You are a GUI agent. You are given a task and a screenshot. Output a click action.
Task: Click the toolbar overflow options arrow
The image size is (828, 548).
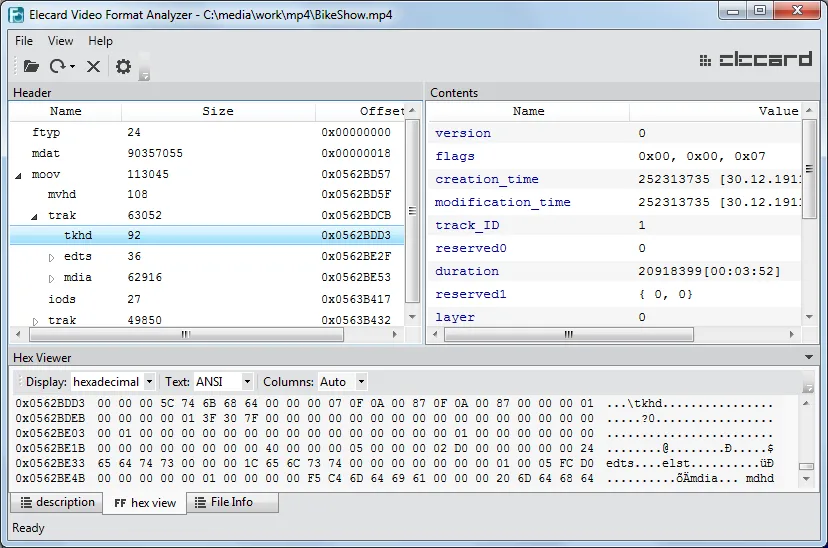[145, 74]
